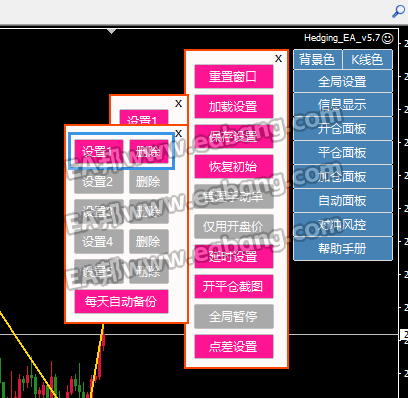Click the smiley face beside Hedging_EA_v5.7
The width and height of the screenshot is (408, 398).
pyautogui.click(x=387, y=39)
